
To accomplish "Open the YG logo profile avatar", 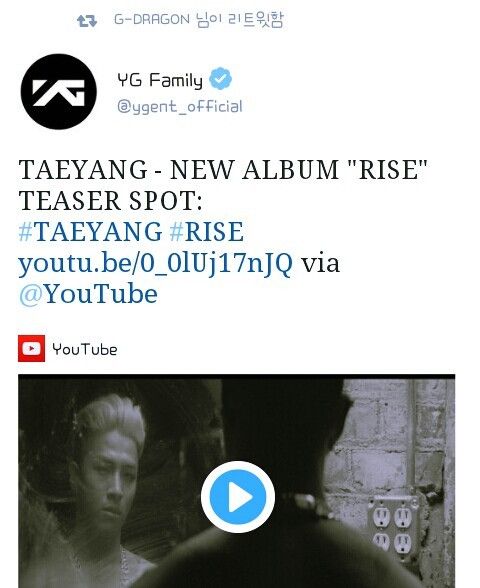I will pyautogui.click(x=58, y=92).
